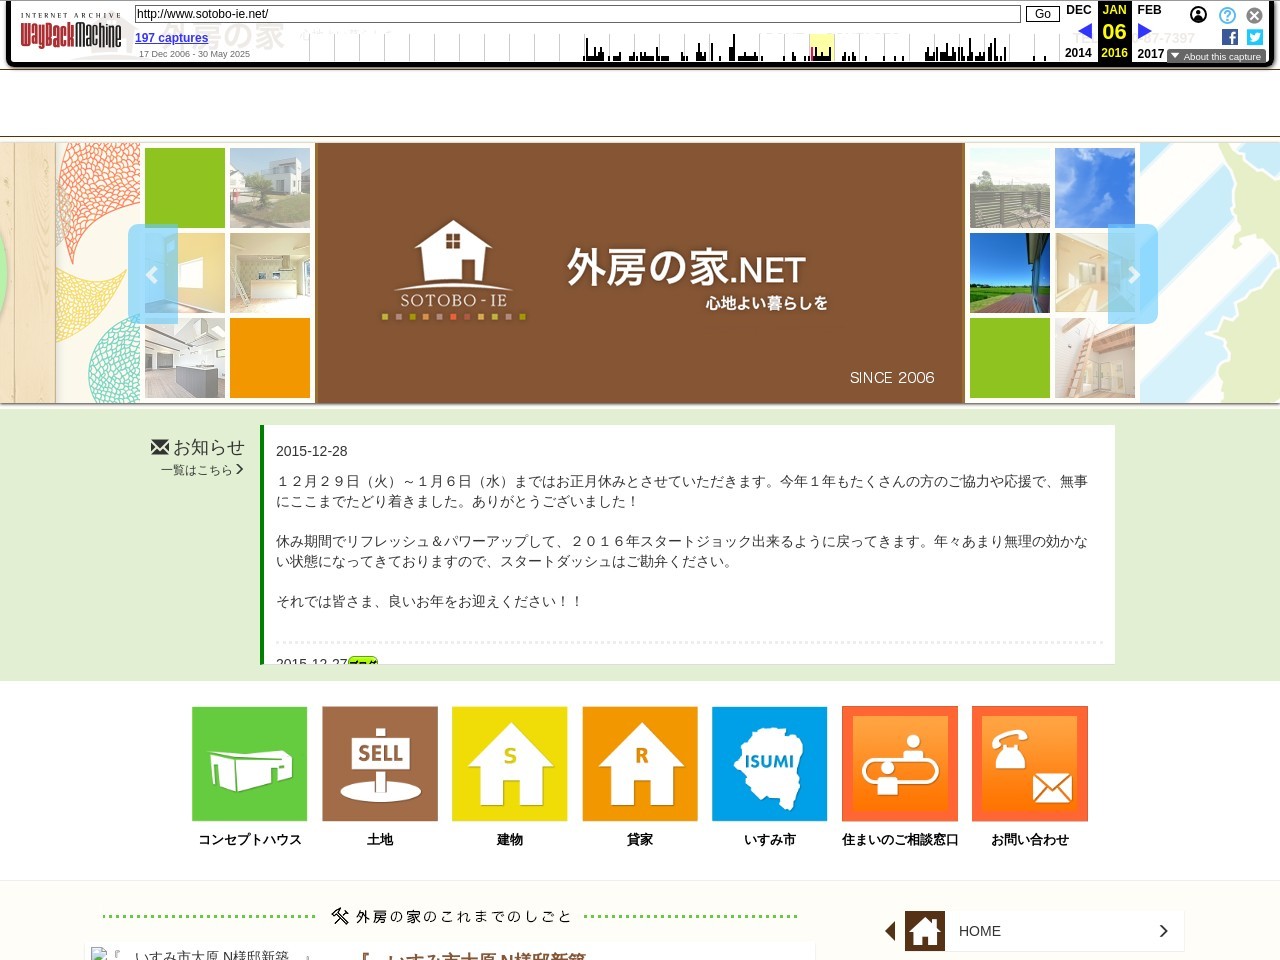The height and width of the screenshot is (960, 1280).
Task: Click the Wayback Machine logo
Action: tap(71, 32)
